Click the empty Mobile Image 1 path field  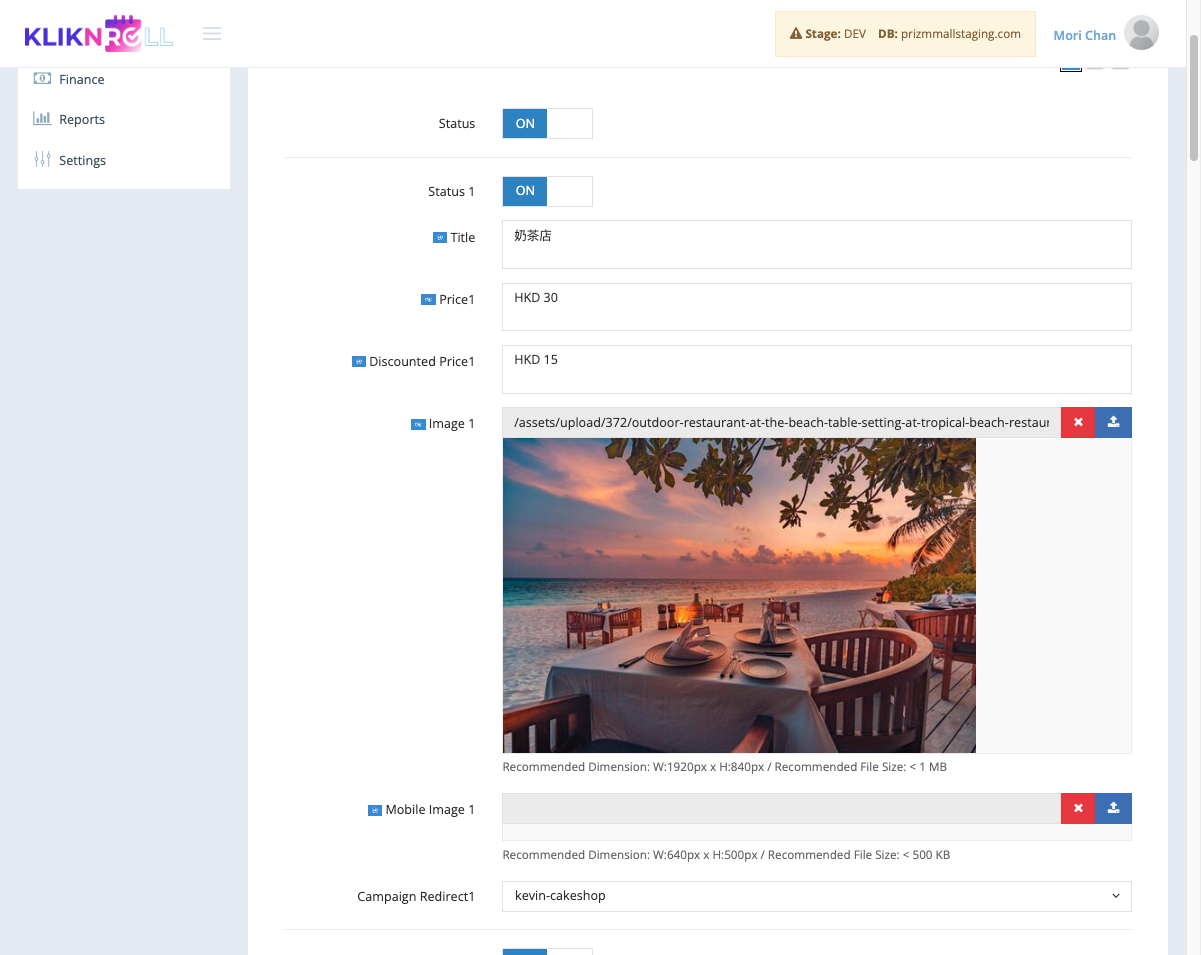[781, 809]
